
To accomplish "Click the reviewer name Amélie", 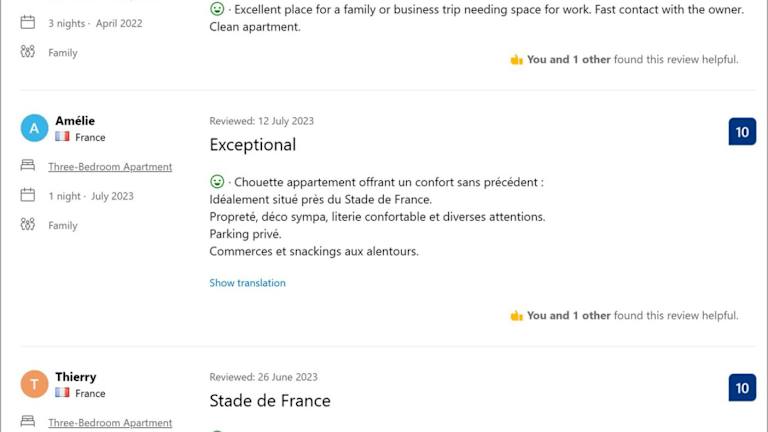I will pyautogui.click(x=75, y=121).
